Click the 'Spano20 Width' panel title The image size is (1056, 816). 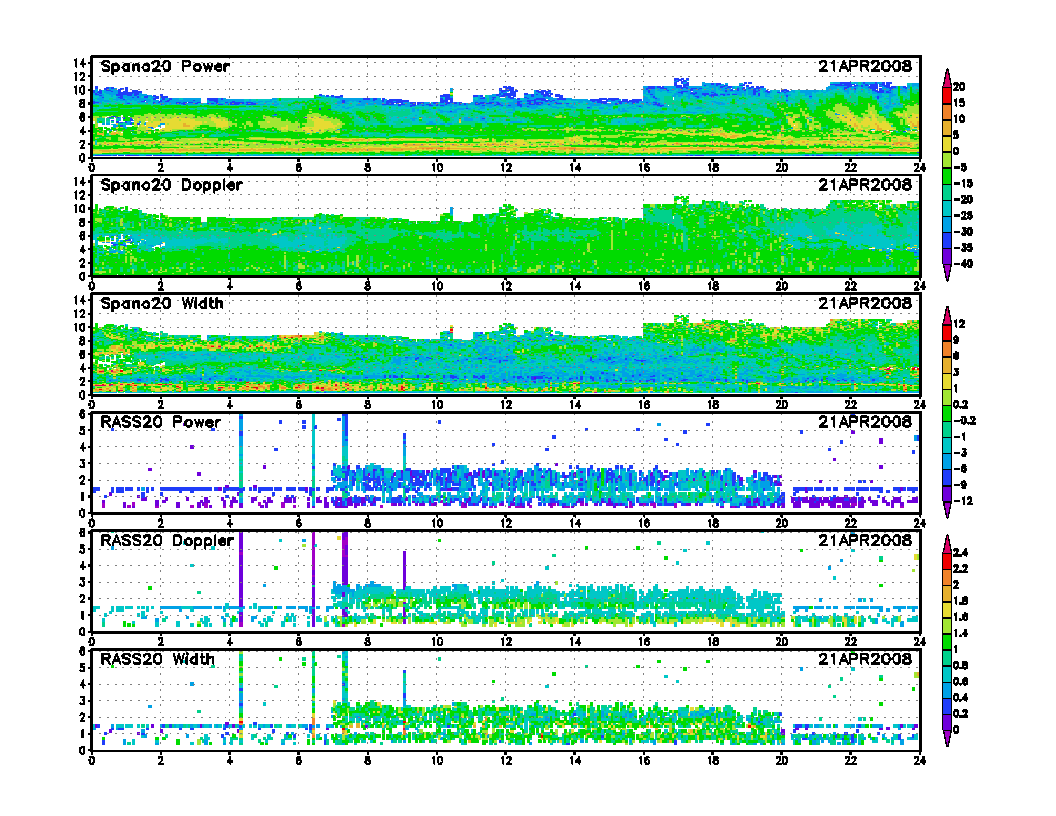point(162,304)
